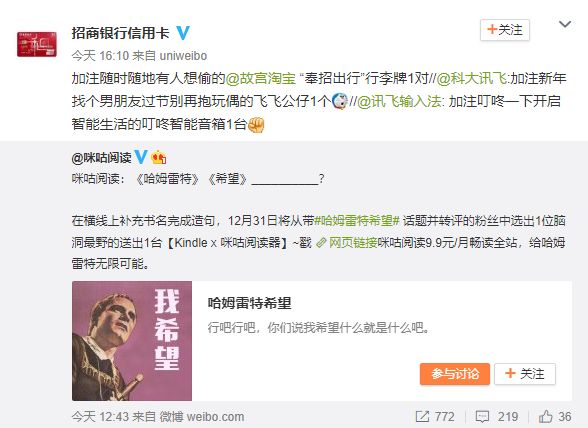Click the orange 参与讨论 button
588x428 pixels.
[455, 374]
